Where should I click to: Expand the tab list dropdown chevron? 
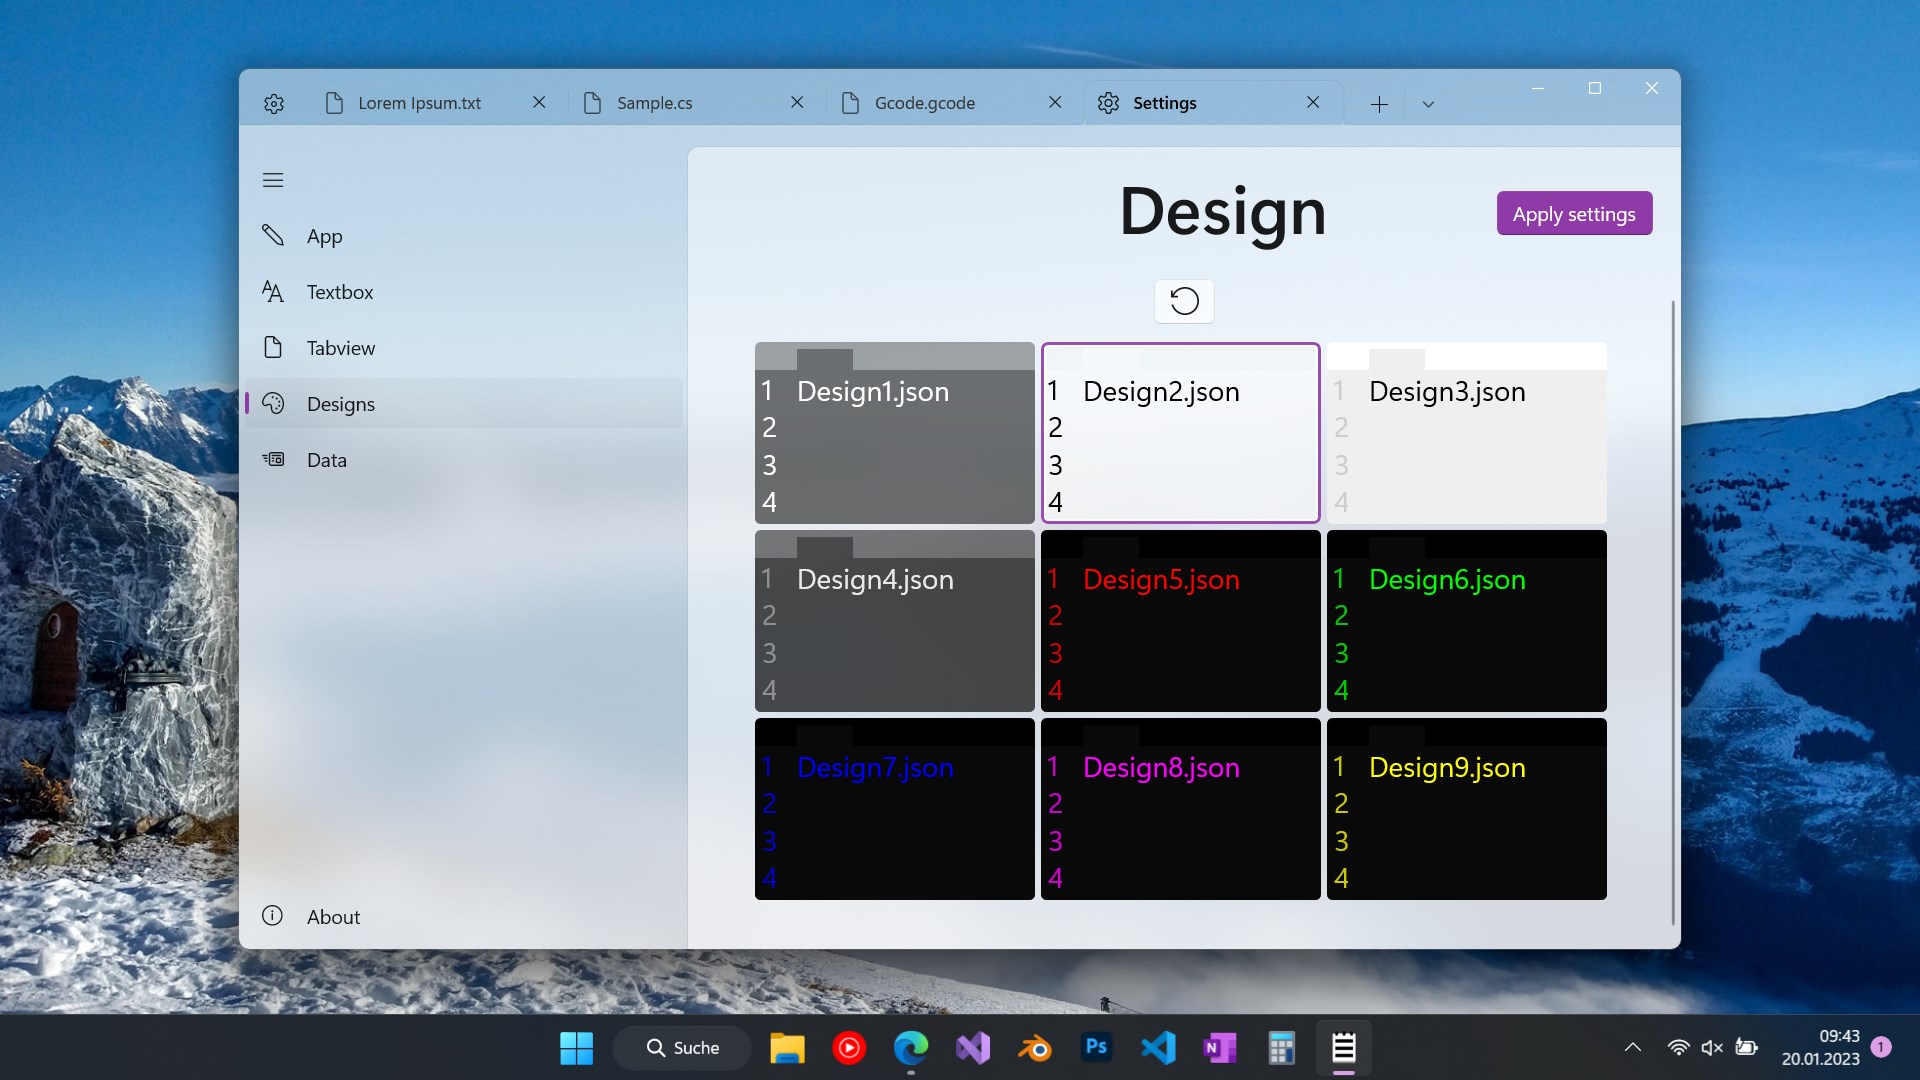click(x=1428, y=104)
